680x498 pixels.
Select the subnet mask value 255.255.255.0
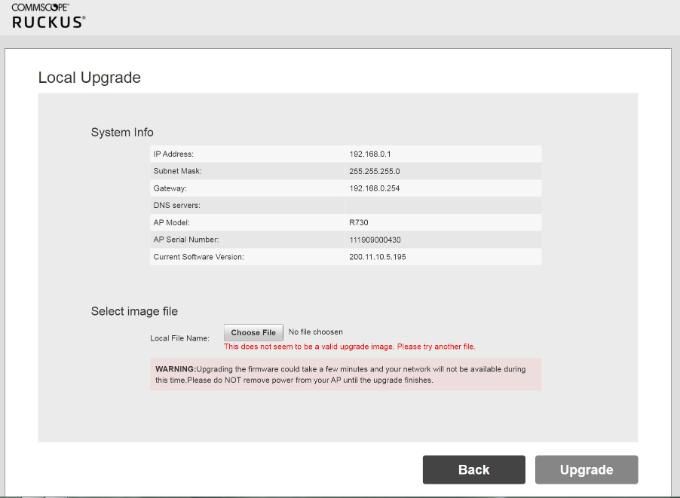click(x=374, y=171)
